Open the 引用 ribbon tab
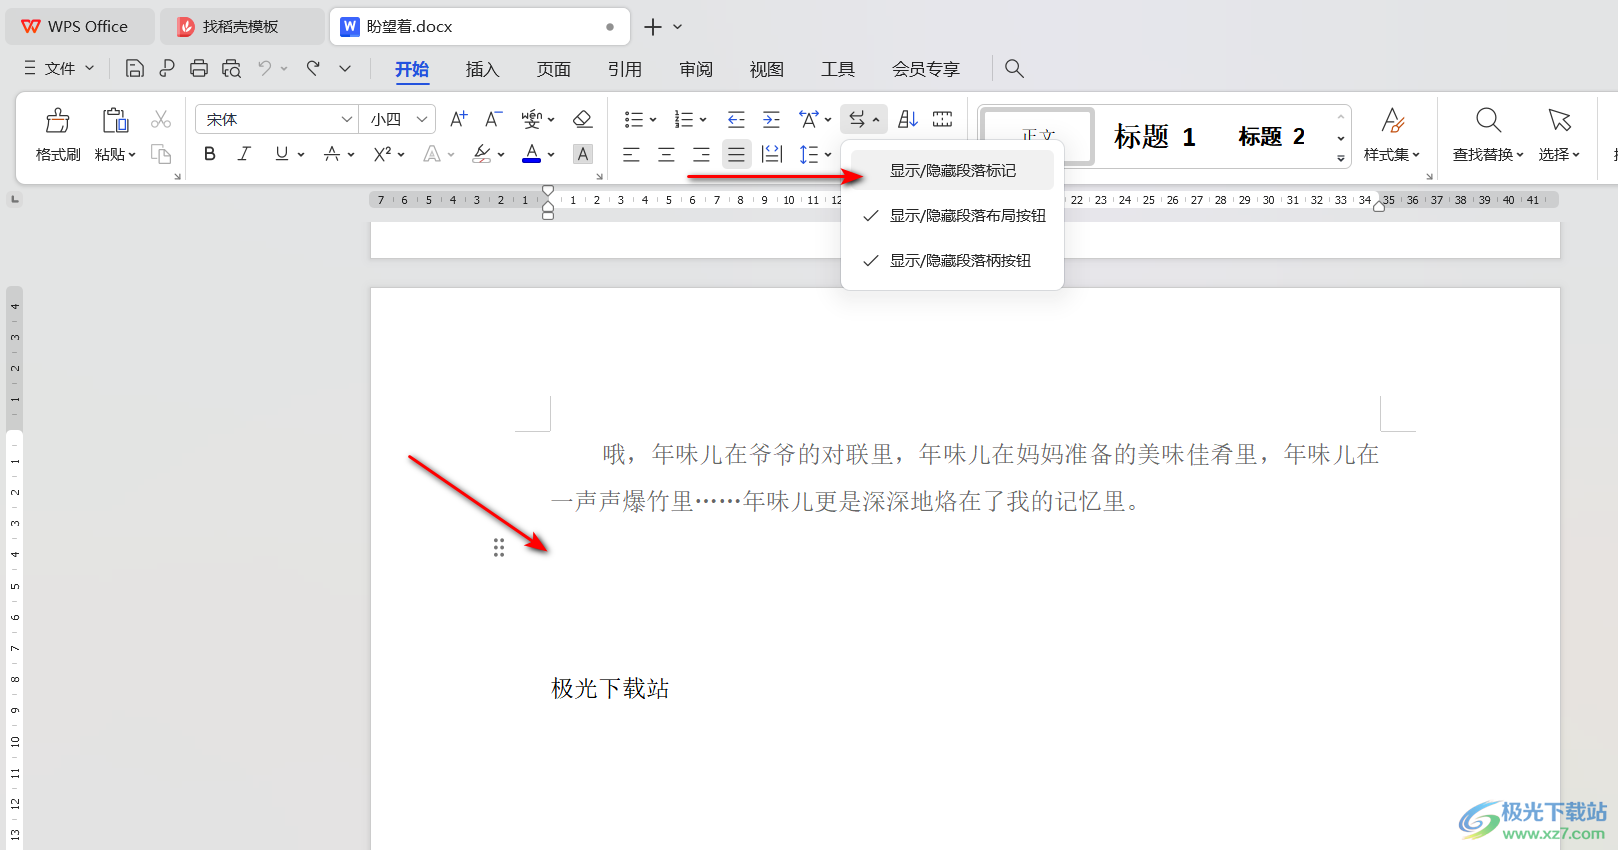Image resolution: width=1618 pixels, height=850 pixels. pyautogui.click(x=624, y=69)
